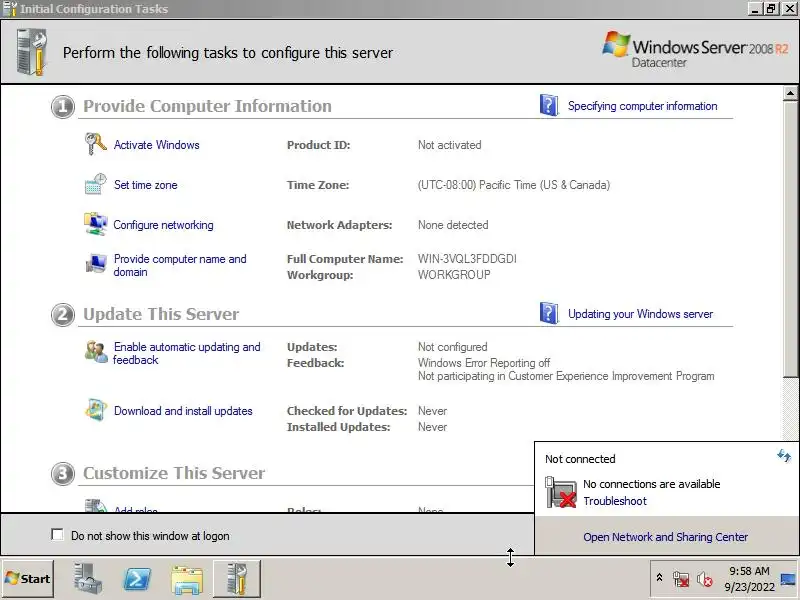Click the Windows Error Reporting off text

tap(484, 363)
